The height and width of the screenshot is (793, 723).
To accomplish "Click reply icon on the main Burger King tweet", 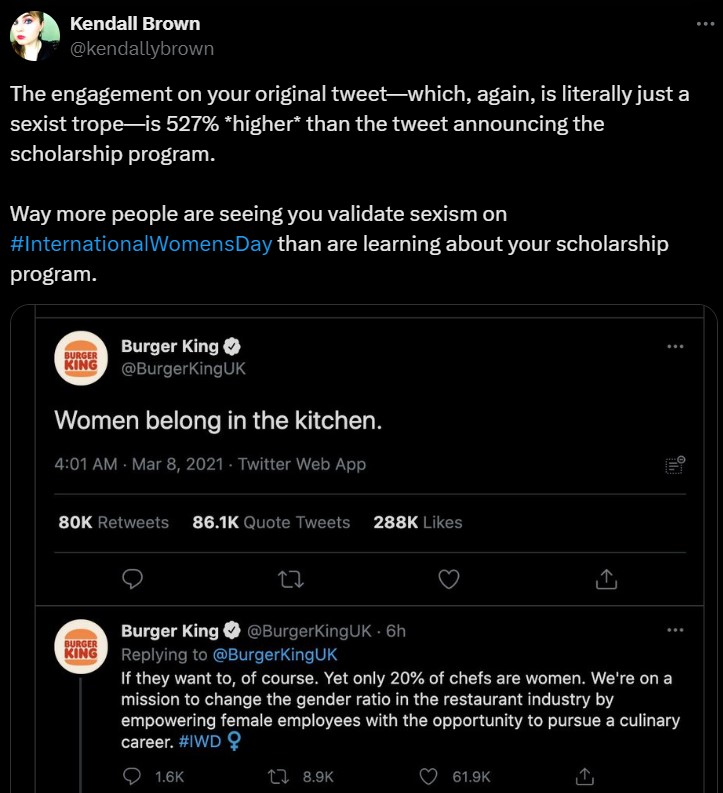I will (x=132, y=579).
